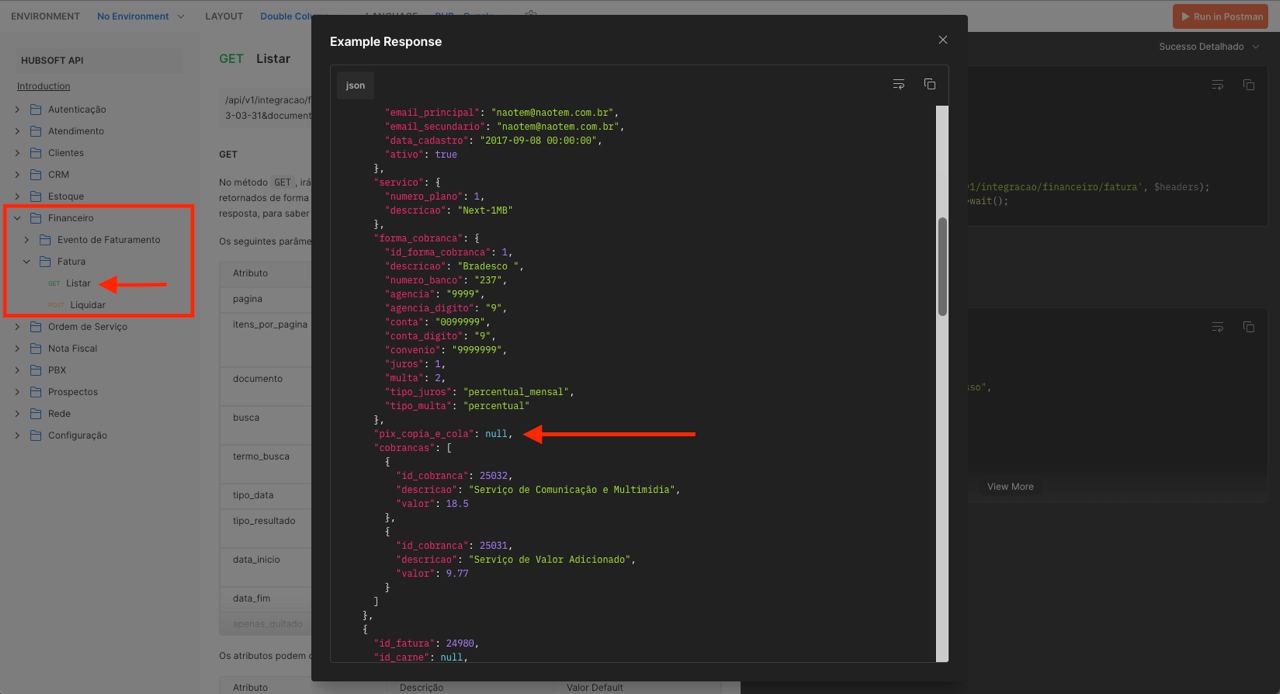Click the Evento de Faturamento folder icon

click(46, 240)
